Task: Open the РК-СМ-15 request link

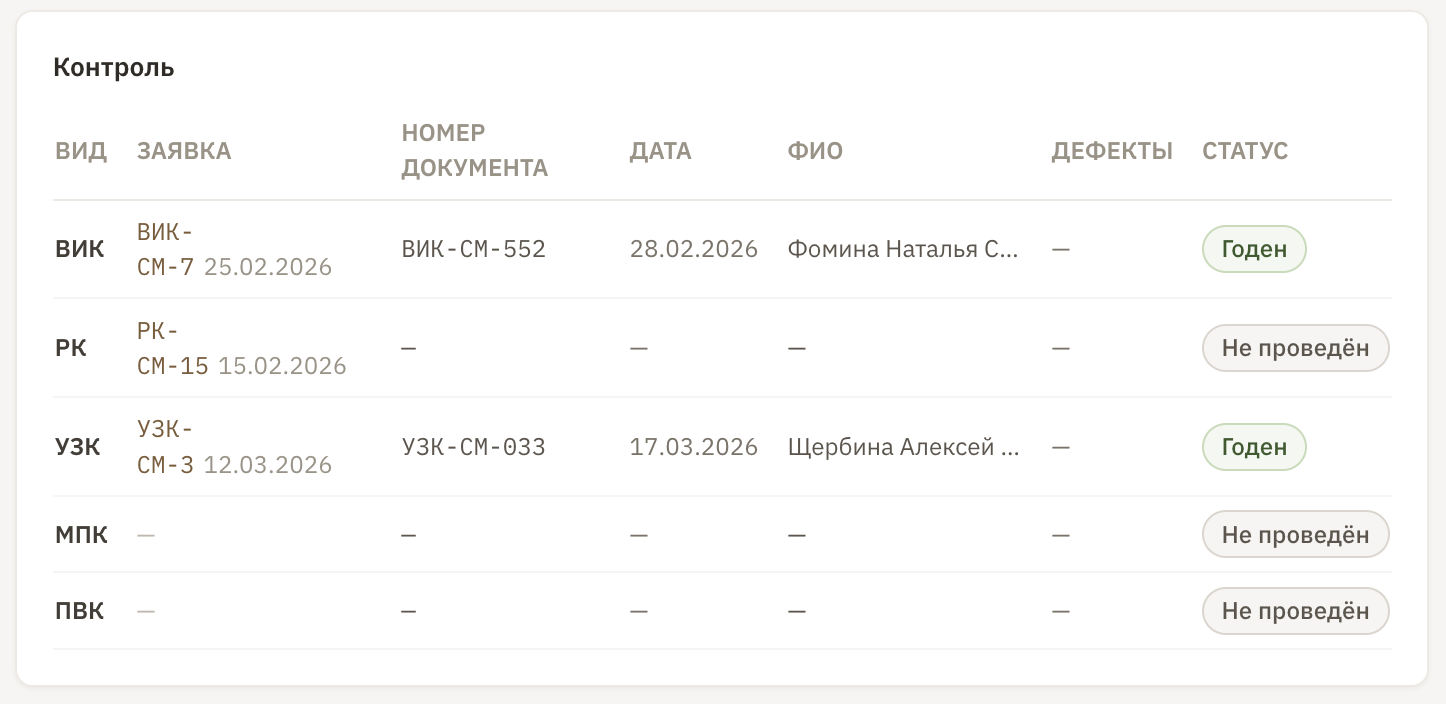Action: tap(173, 348)
